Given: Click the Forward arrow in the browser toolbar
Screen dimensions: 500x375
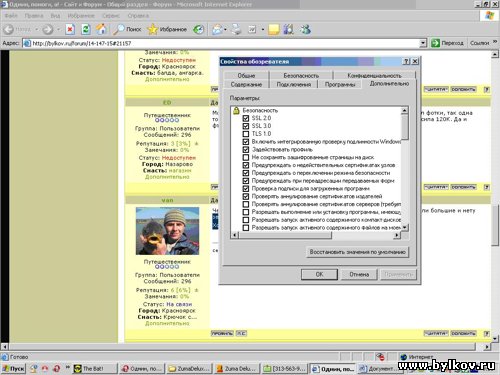Looking at the screenshot, I should click(48, 29).
